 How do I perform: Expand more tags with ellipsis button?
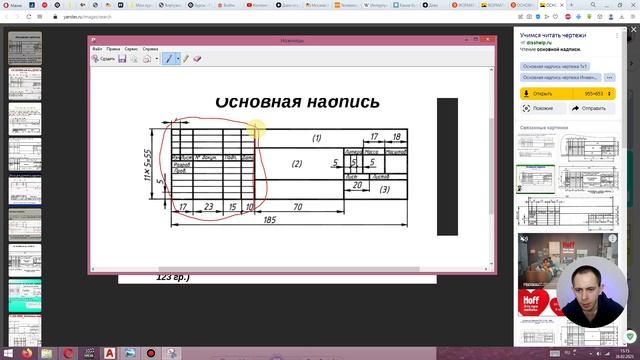(609, 77)
